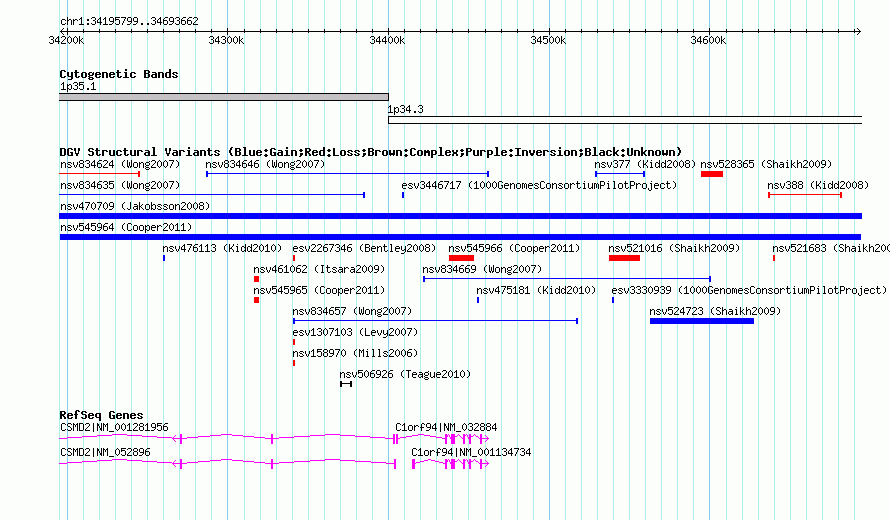Click the 34600k ruler tick label
Image resolution: width=890 pixels, height=520 pixels.
708,40
